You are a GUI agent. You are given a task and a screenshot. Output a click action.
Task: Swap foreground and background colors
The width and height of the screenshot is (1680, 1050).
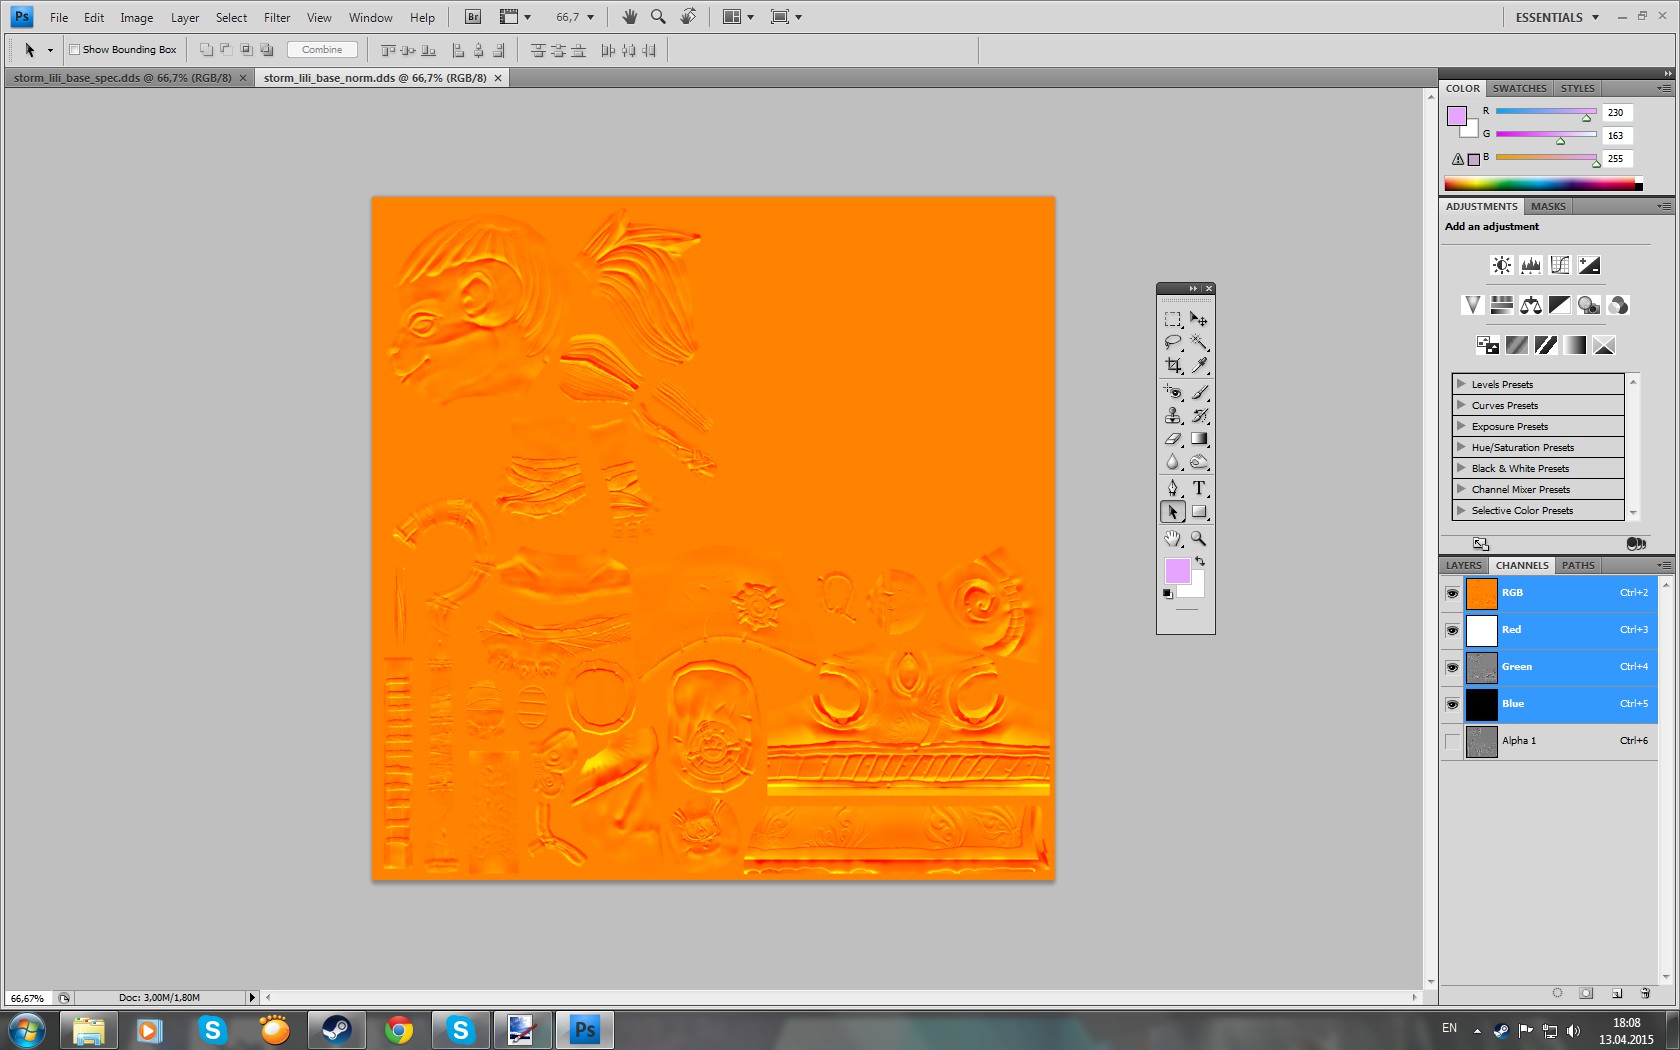tap(1200, 562)
